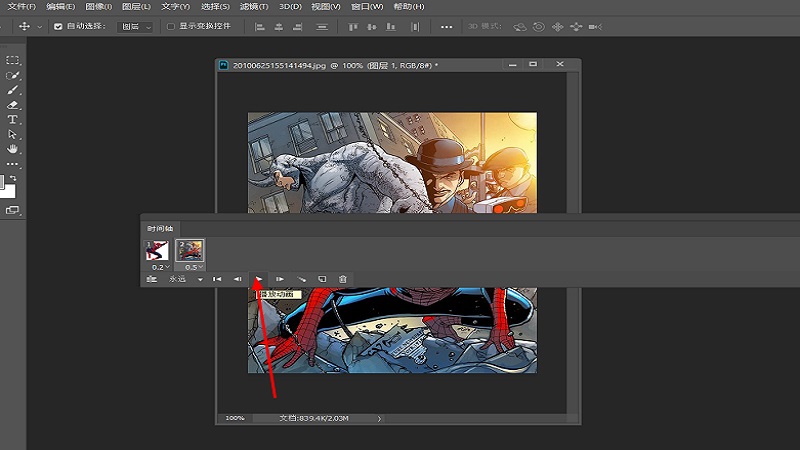Align top edges in options bar
Viewport: 800px width, 450px height.
pos(353,27)
